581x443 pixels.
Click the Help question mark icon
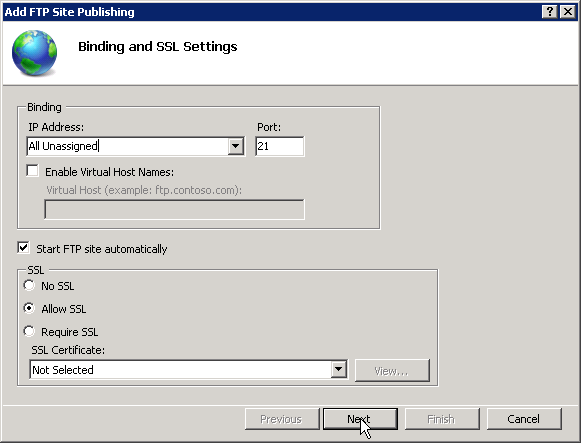[550, 12]
